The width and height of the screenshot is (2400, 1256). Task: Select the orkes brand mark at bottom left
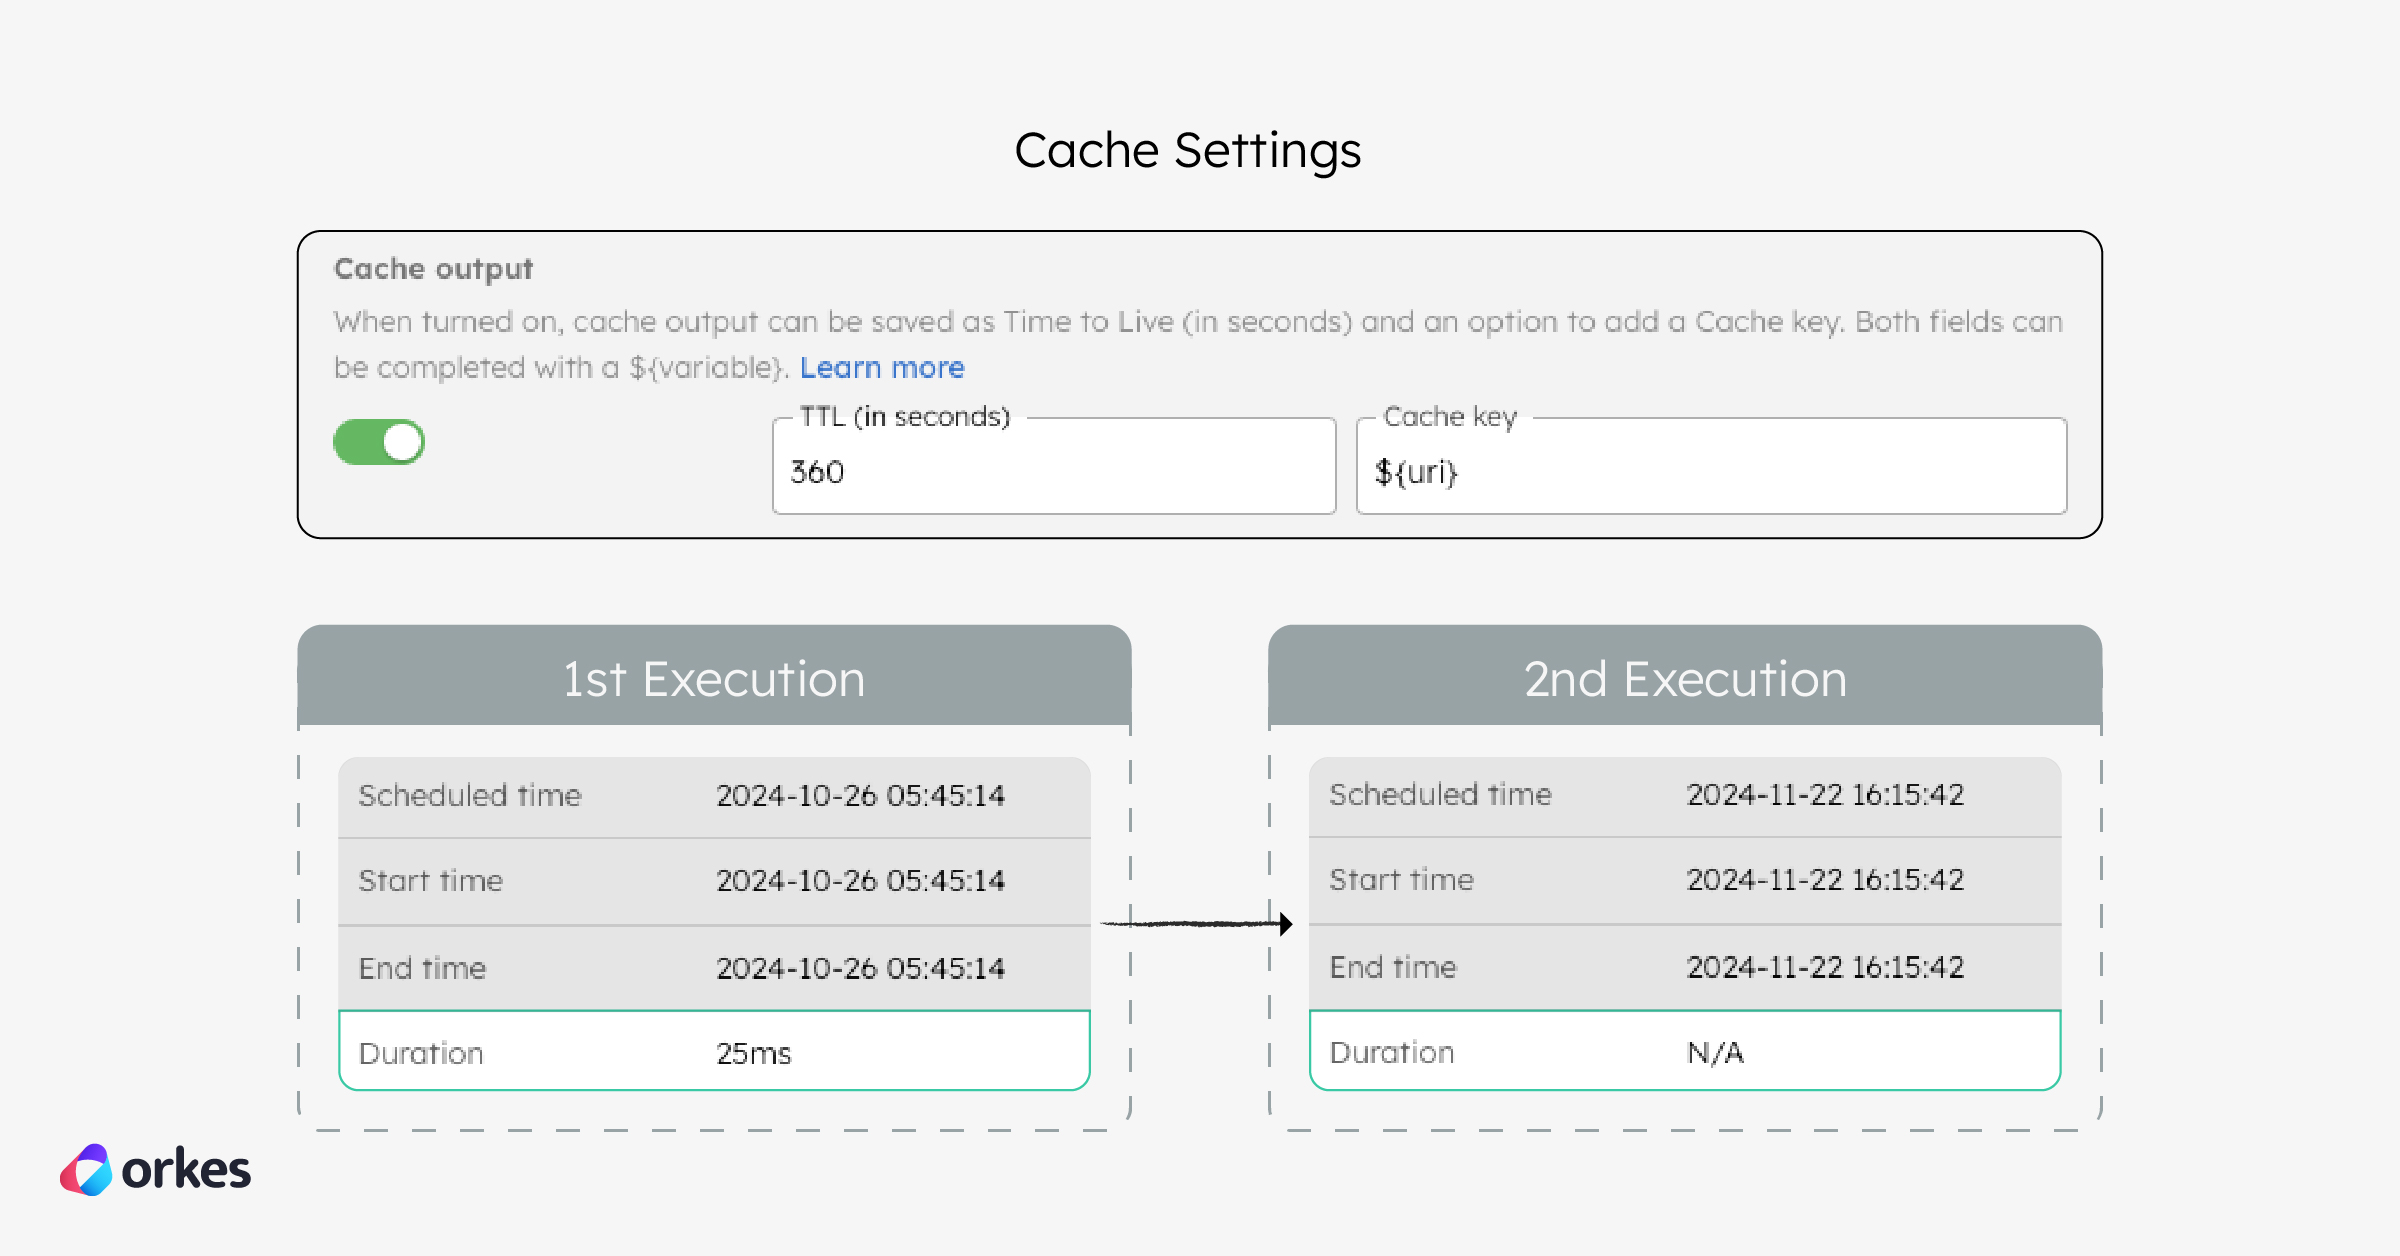88,1168
